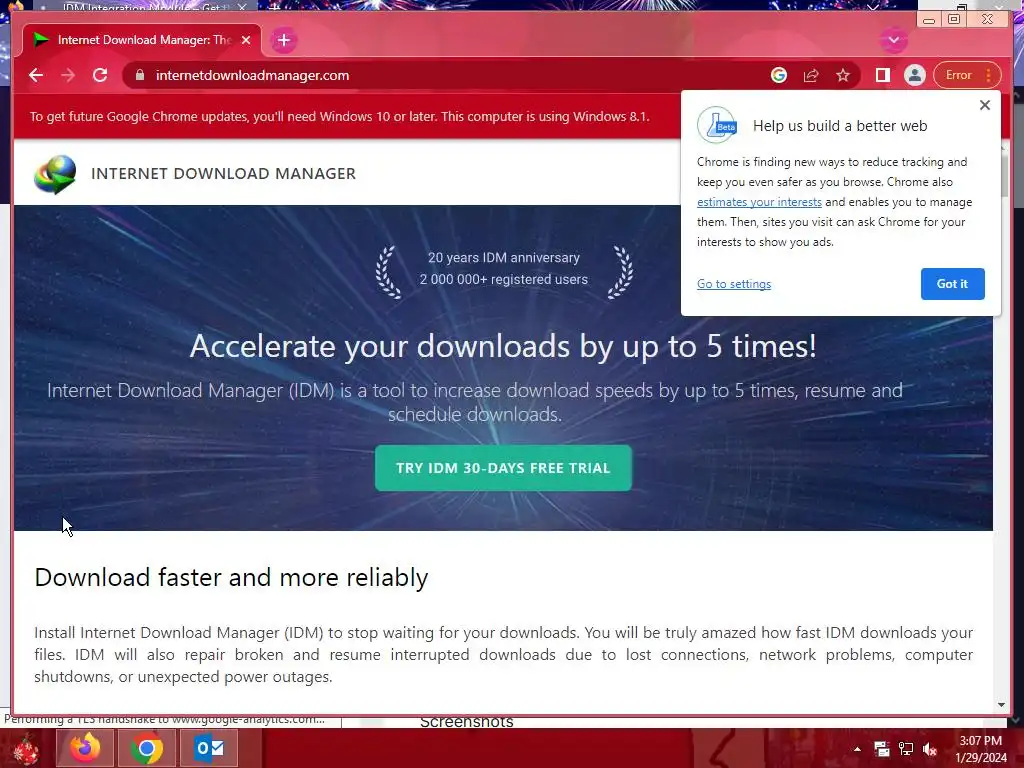1024x768 pixels.
Task: Open Chrome from the taskbar
Action: click(x=146, y=748)
